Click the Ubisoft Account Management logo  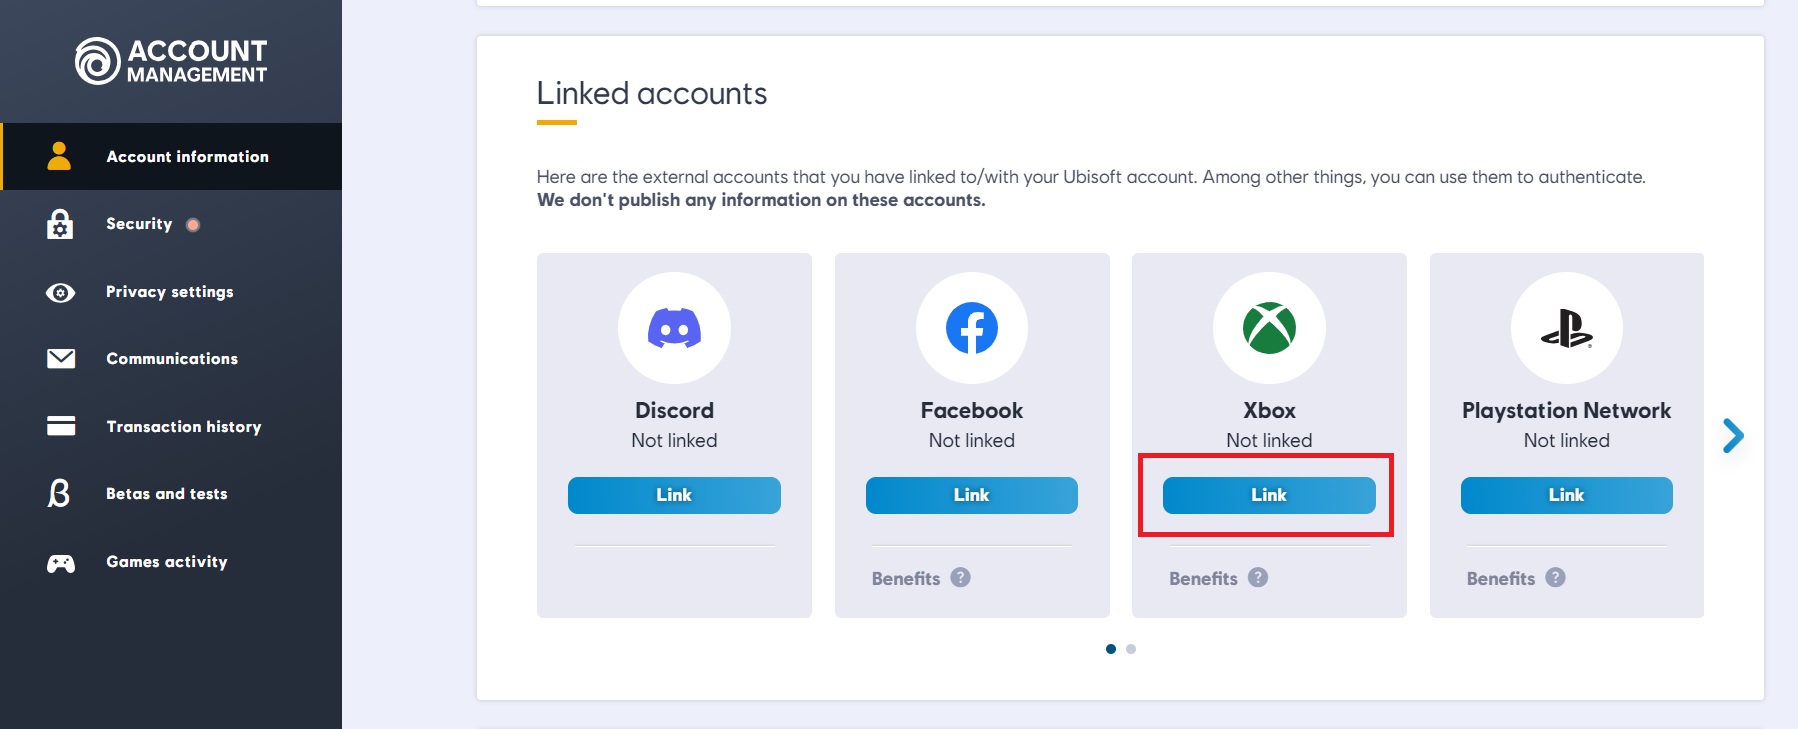pyautogui.click(x=171, y=61)
